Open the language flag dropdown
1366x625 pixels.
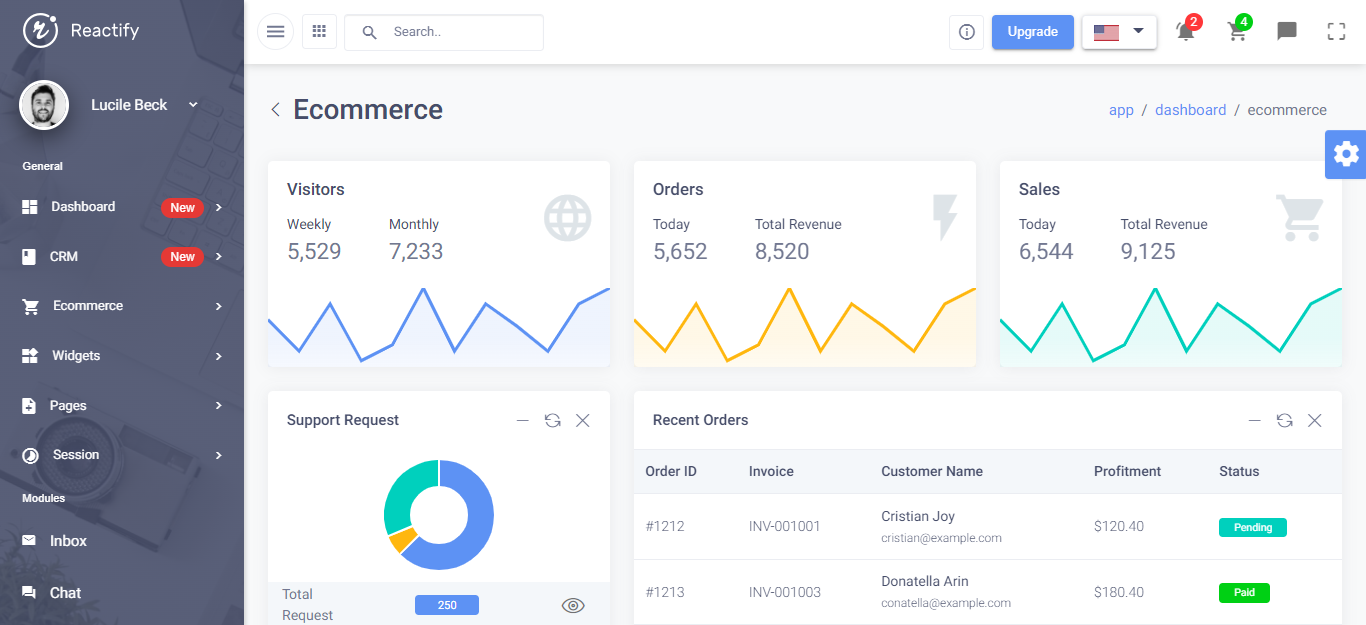click(1119, 32)
